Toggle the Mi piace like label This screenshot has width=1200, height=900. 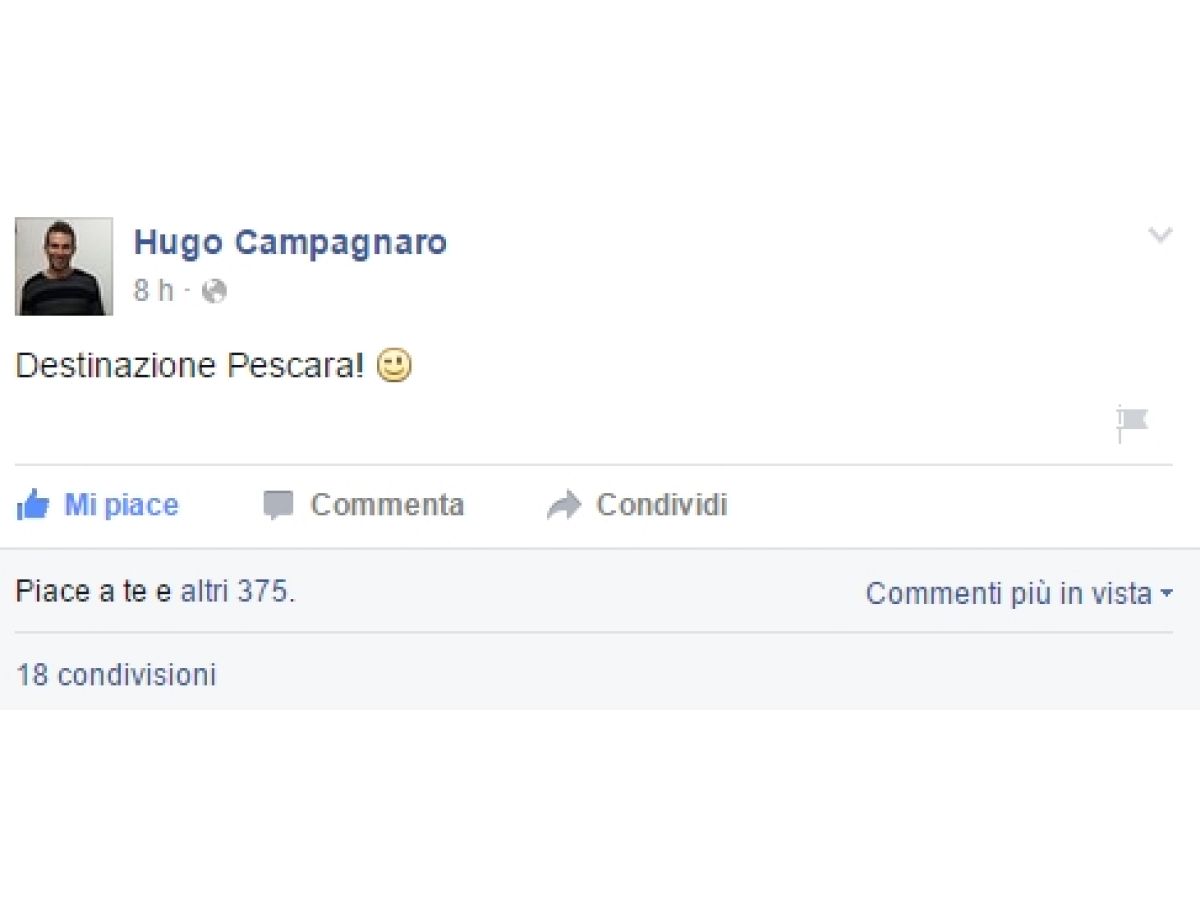121,505
